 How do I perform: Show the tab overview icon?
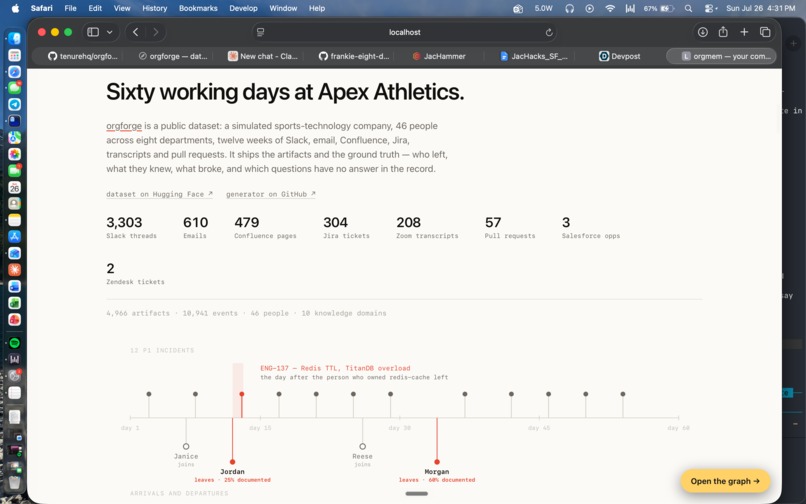[765, 32]
